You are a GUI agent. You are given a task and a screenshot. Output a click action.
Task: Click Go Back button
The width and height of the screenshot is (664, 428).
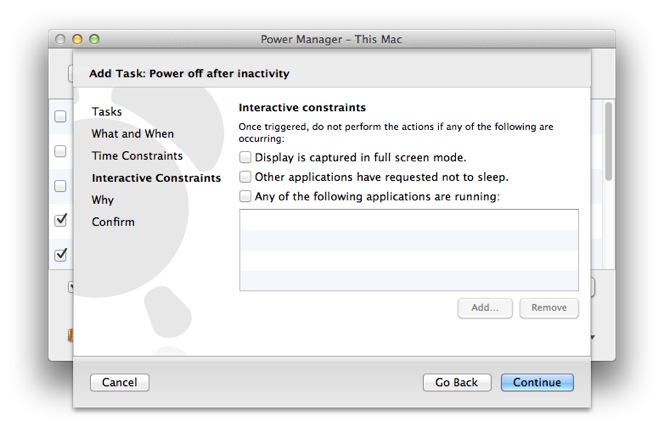pos(457,382)
